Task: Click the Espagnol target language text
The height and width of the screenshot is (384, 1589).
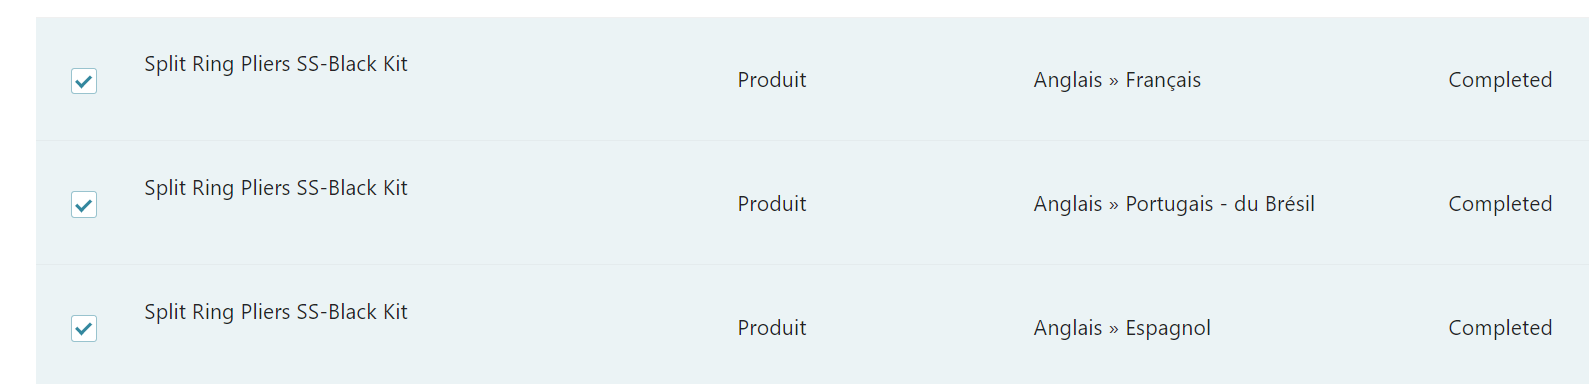Action: (1168, 329)
